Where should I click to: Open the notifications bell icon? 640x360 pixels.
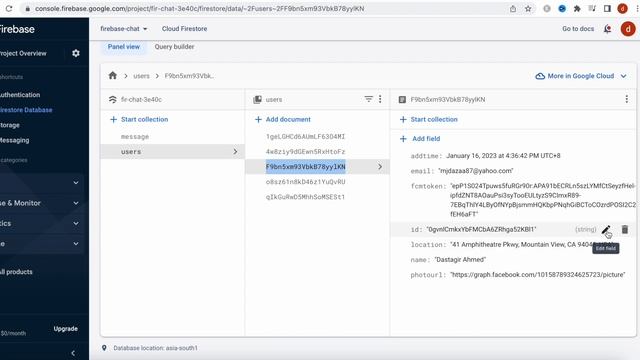(x=607, y=29)
